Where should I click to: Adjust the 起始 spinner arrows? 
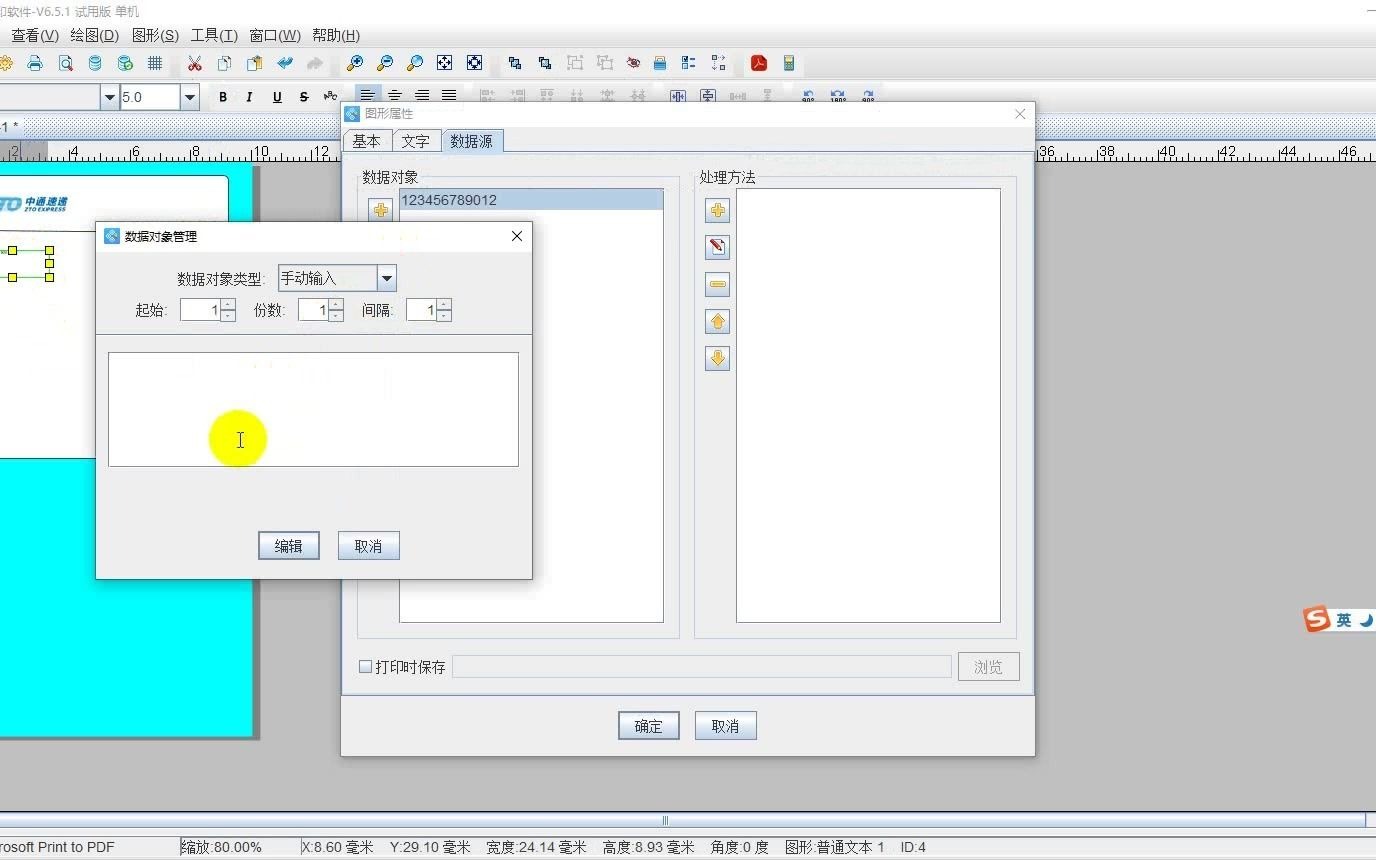tap(228, 310)
